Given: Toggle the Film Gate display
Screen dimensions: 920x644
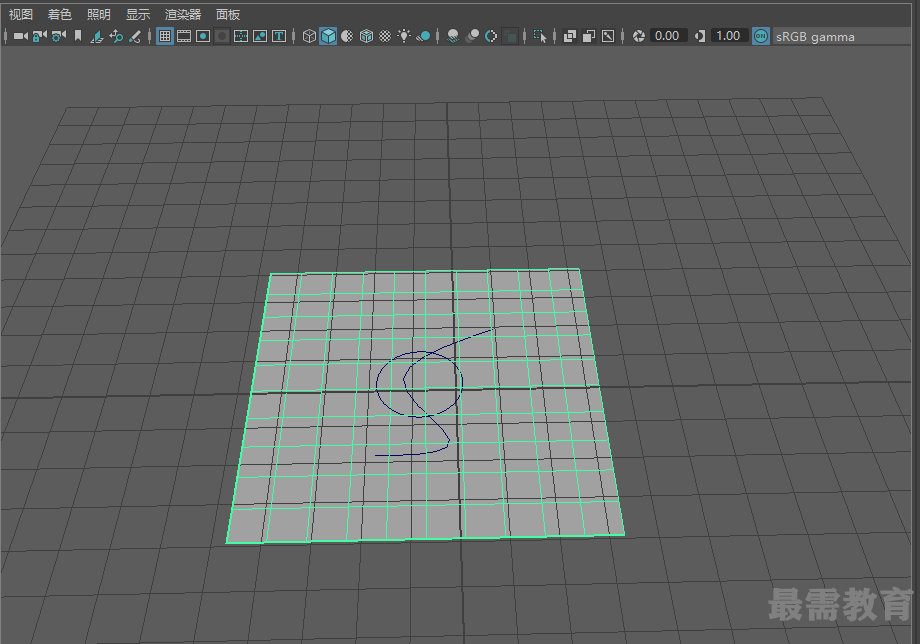Looking at the screenshot, I should coord(184,36).
